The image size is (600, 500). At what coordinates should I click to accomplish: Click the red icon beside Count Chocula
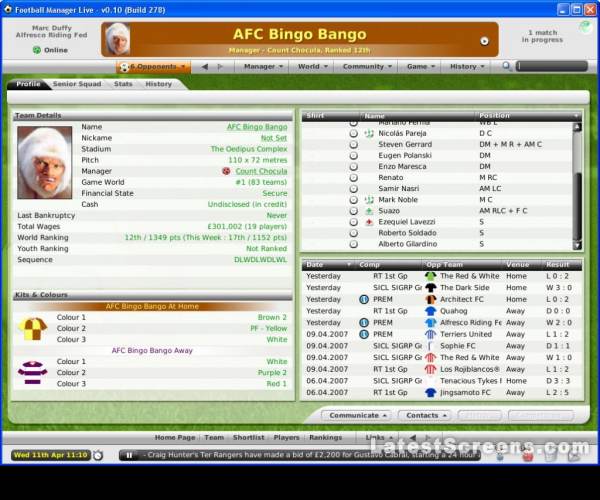coord(226,171)
